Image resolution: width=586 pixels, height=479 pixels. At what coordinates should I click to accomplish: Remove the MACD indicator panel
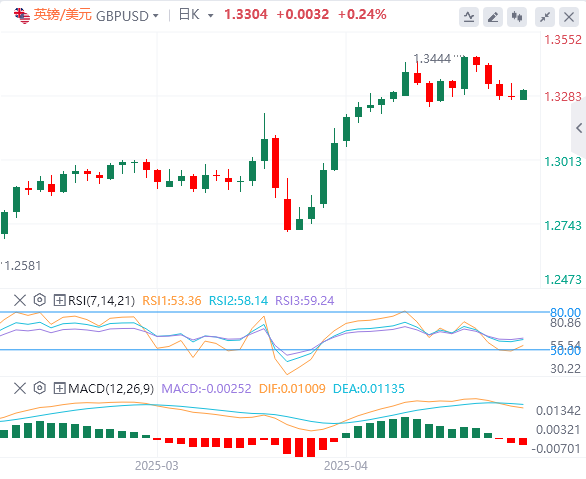tap(20, 388)
